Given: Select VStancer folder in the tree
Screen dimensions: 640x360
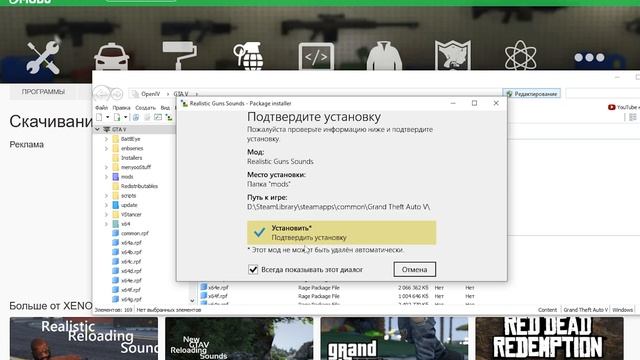Looking at the screenshot, I should point(131,214).
